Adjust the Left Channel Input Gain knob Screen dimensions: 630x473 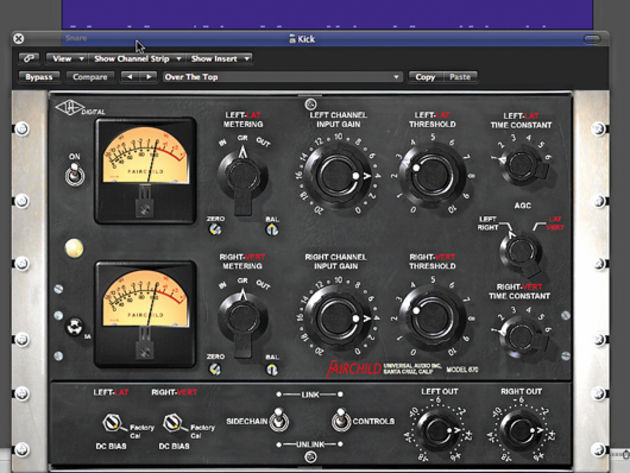coord(338,176)
